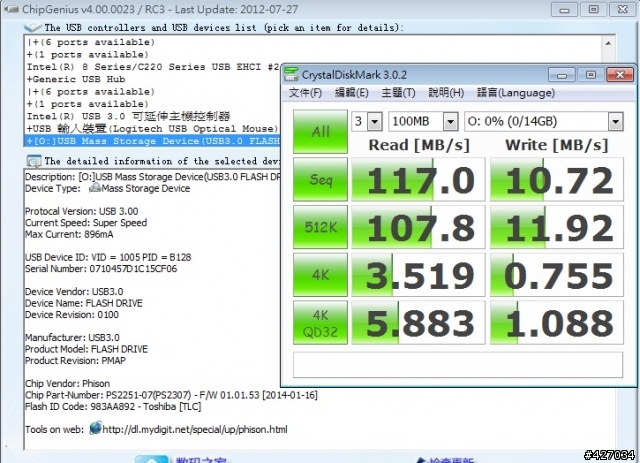
Task: Click the Seq write result 10.72
Action: tap(557, 179)
